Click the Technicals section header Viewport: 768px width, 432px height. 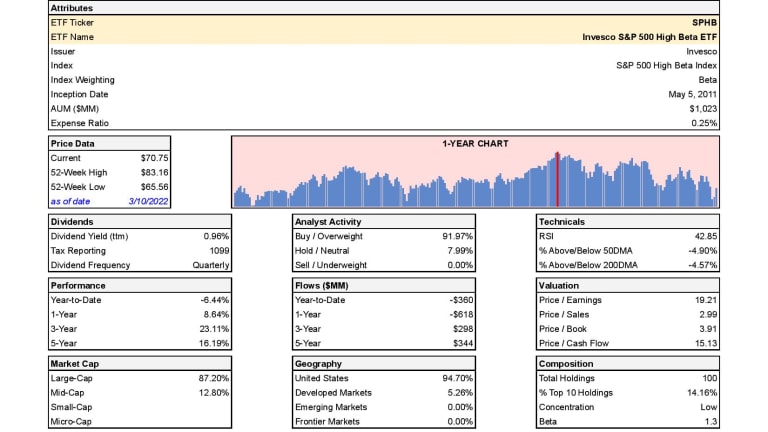(561, 222)
